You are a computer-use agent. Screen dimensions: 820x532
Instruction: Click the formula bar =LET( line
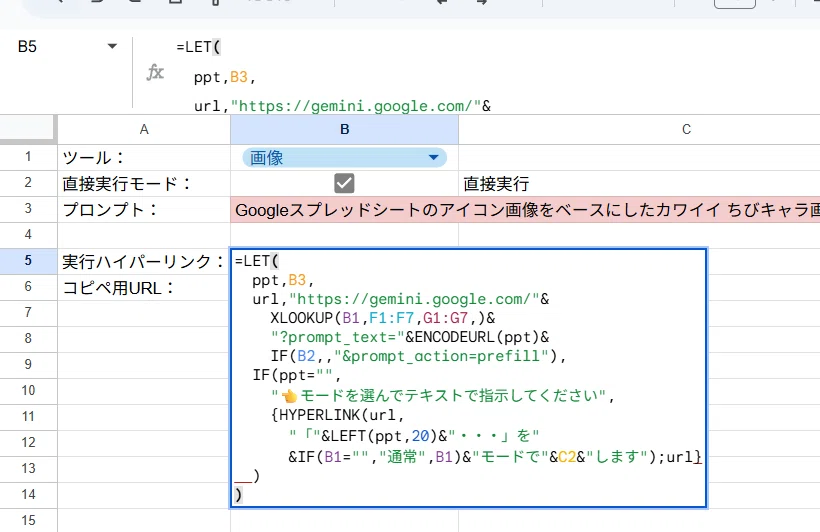(x=199, y=47)
